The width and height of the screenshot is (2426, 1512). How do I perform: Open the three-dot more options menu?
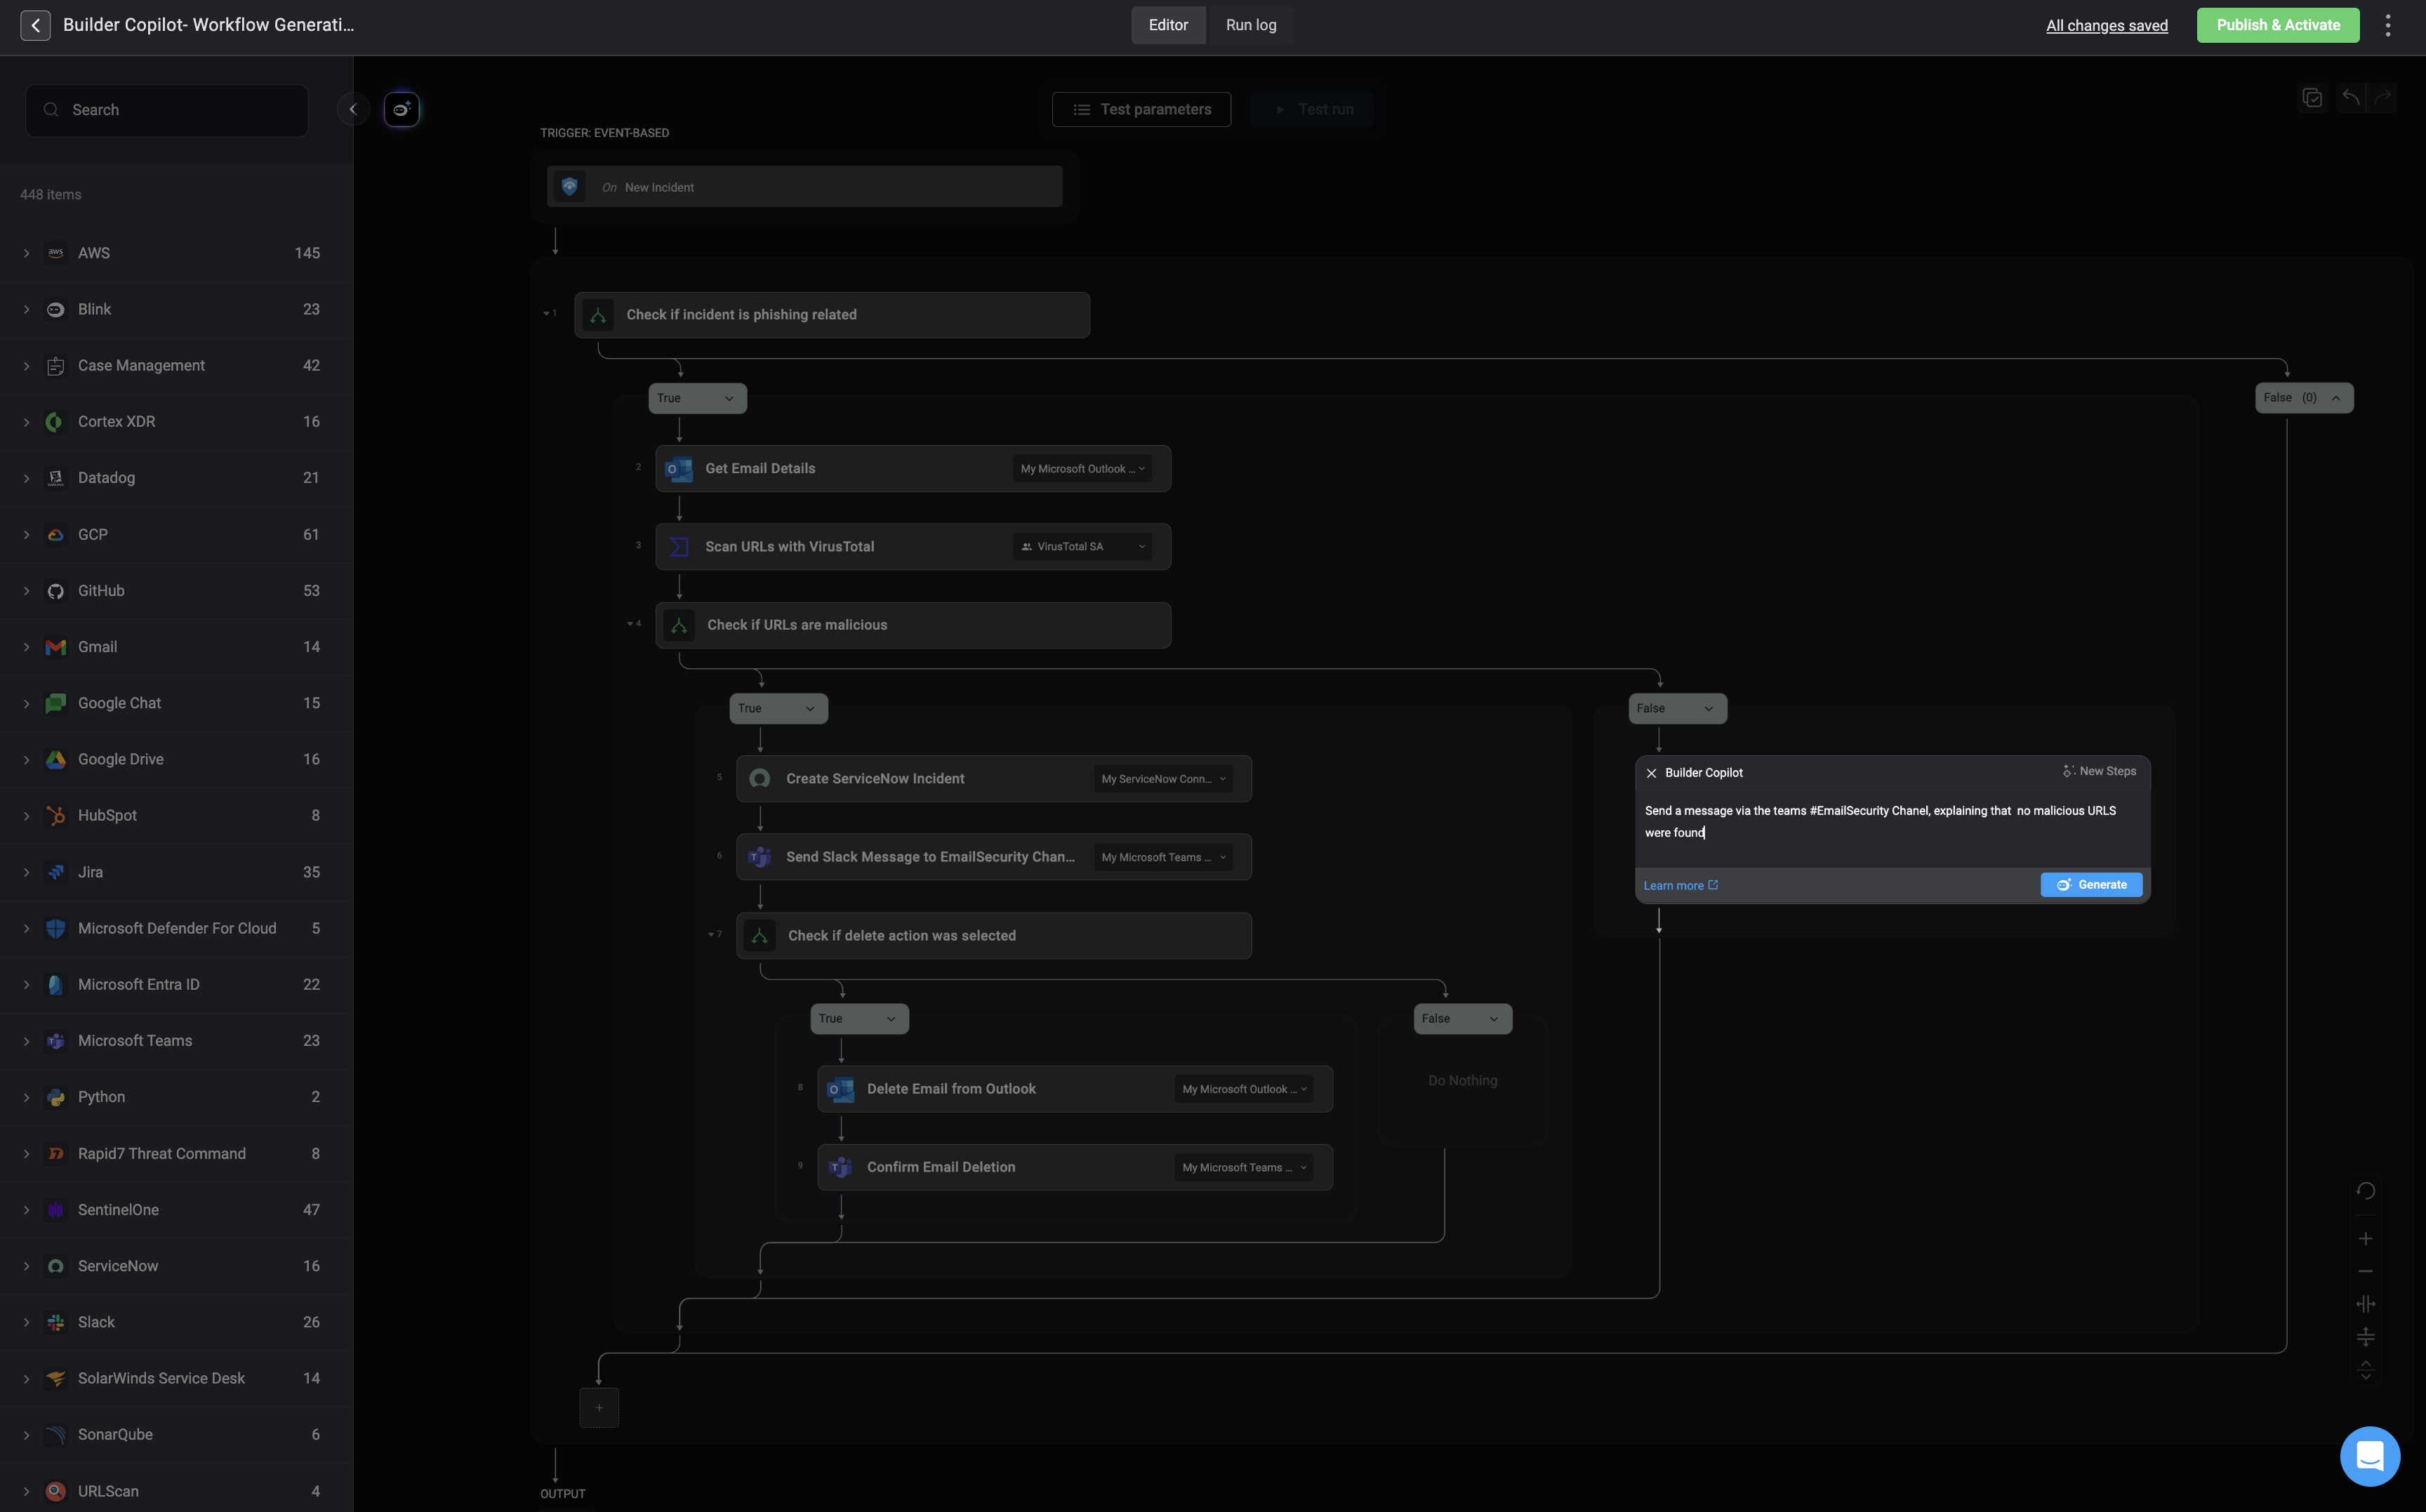[2388, 25]
